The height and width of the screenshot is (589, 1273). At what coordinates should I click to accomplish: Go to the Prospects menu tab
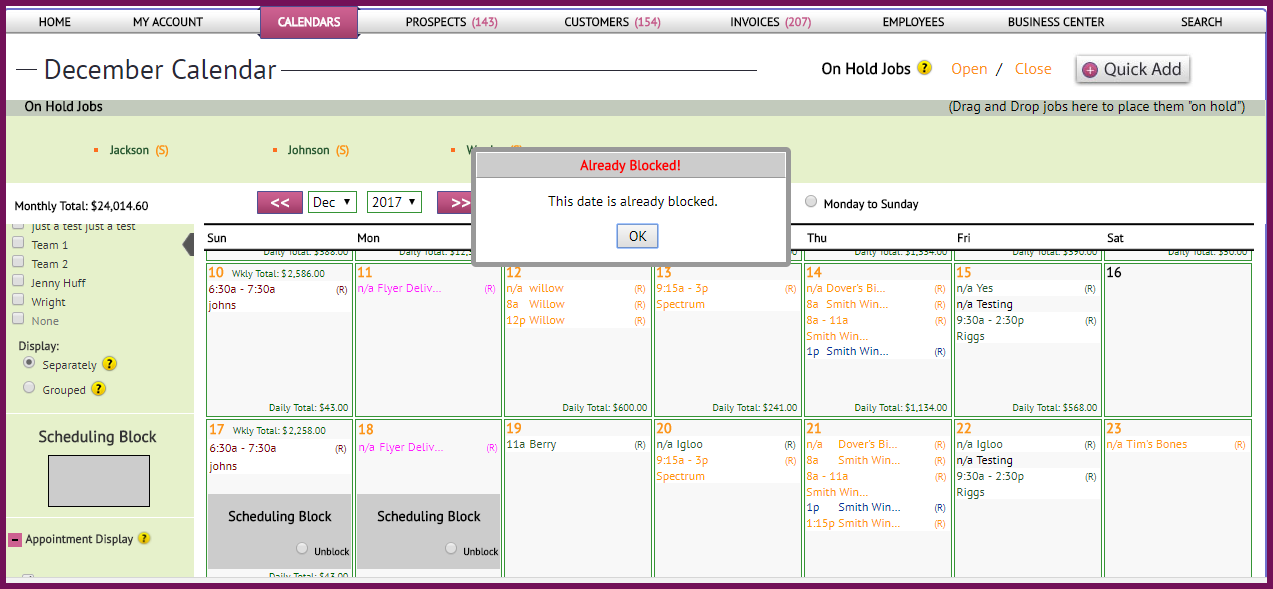[x=451, y=22]
